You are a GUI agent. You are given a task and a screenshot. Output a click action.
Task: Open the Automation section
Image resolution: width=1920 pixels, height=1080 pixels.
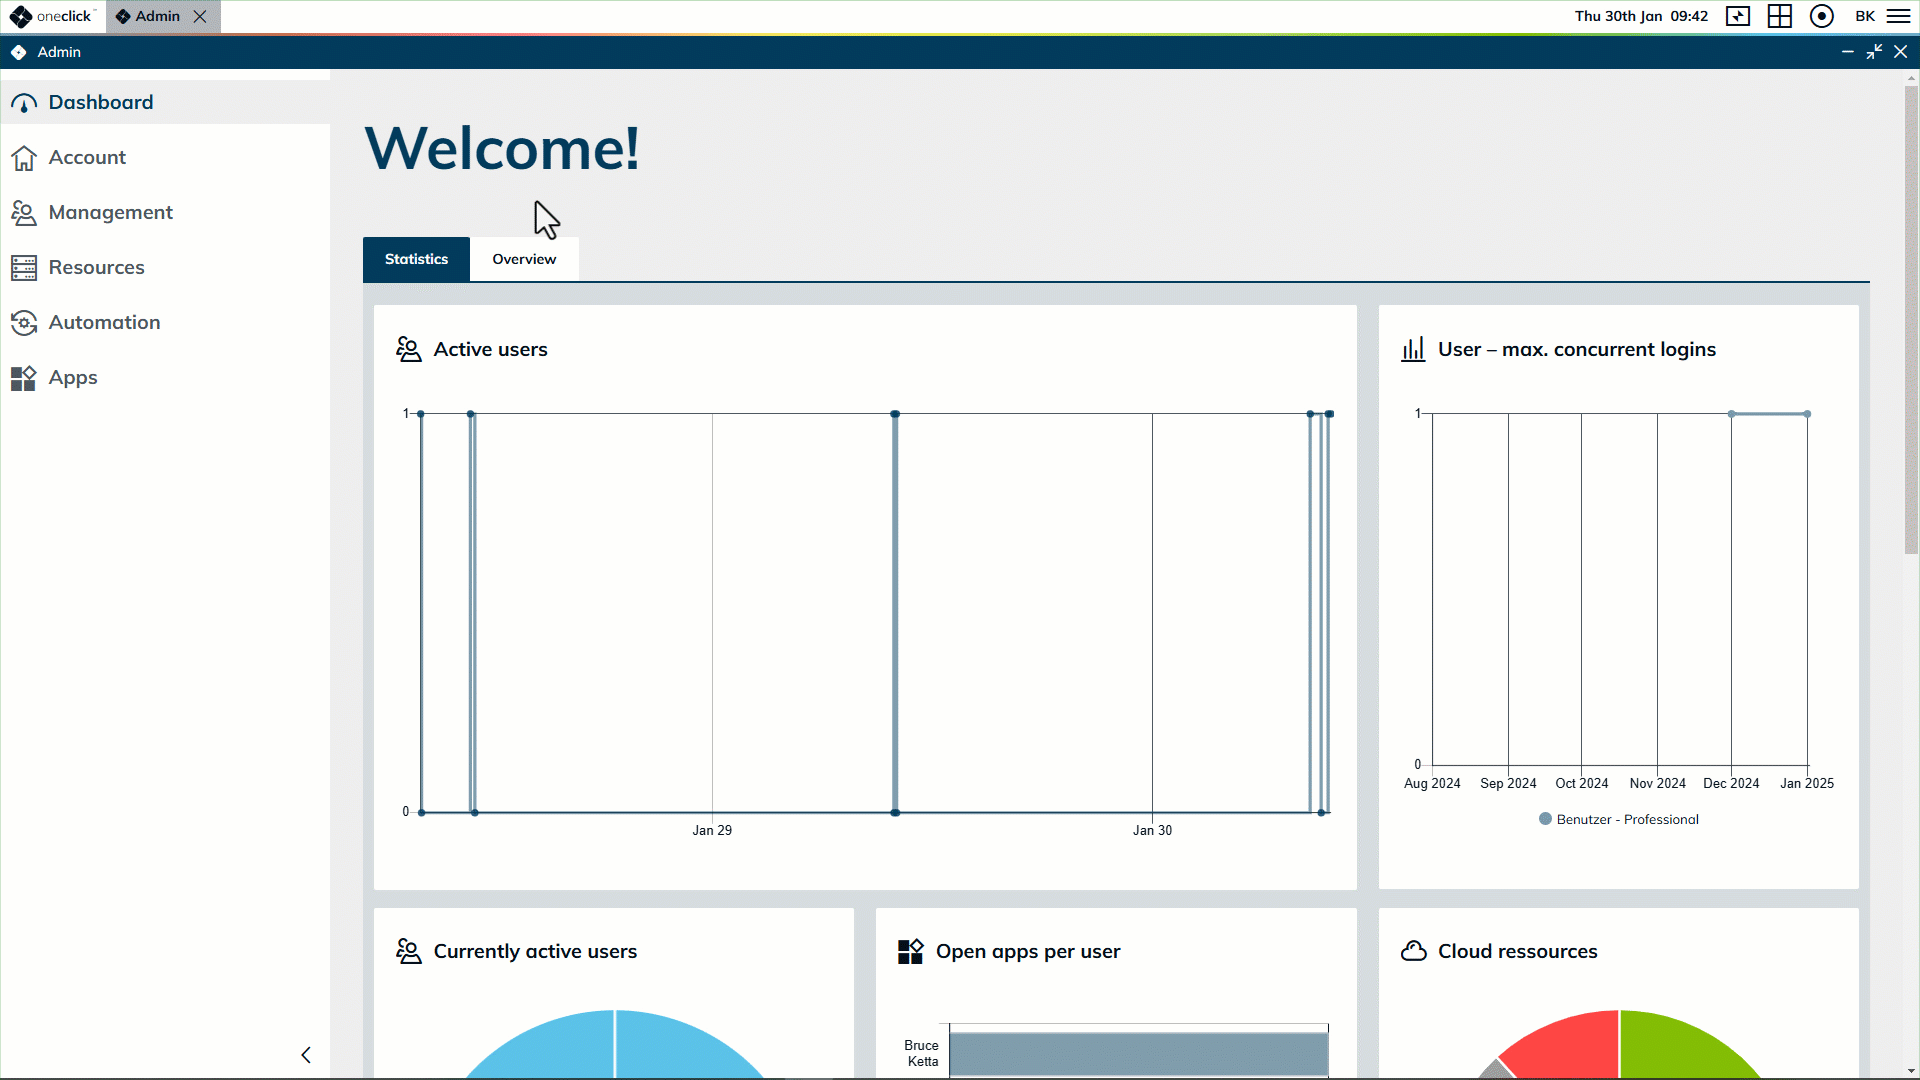104,322
